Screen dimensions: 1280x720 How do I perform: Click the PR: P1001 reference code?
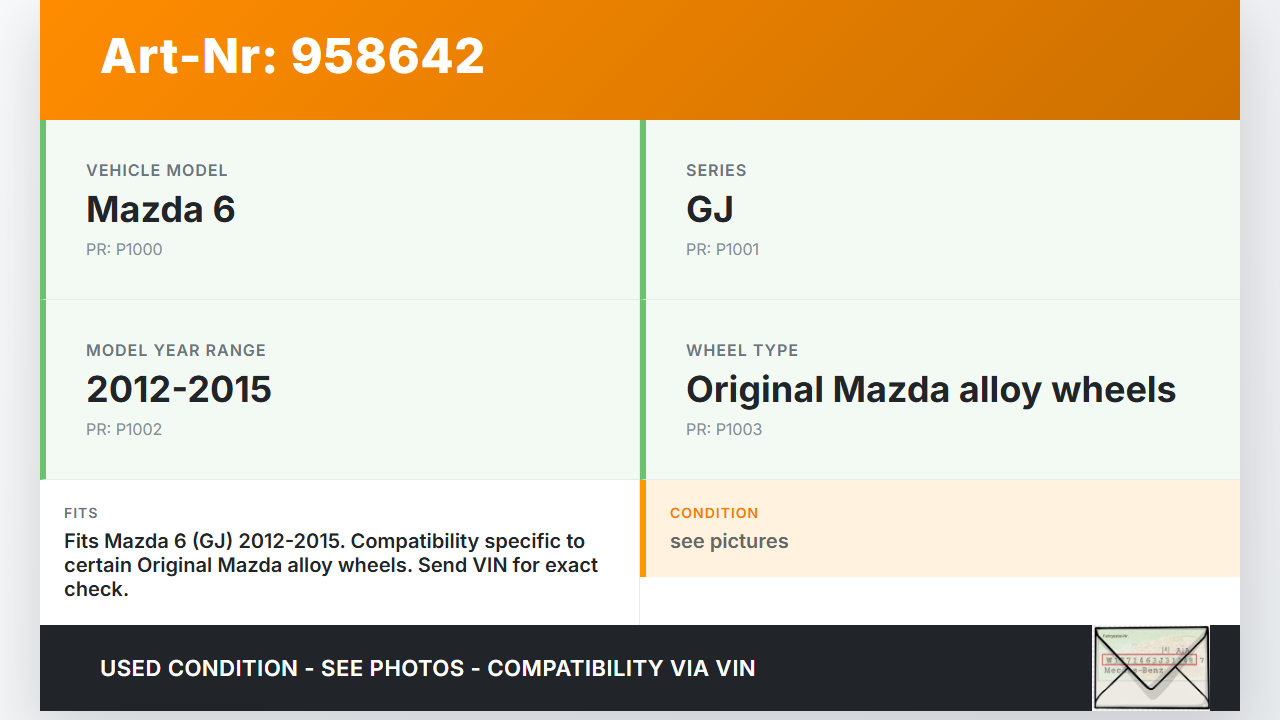722,249
